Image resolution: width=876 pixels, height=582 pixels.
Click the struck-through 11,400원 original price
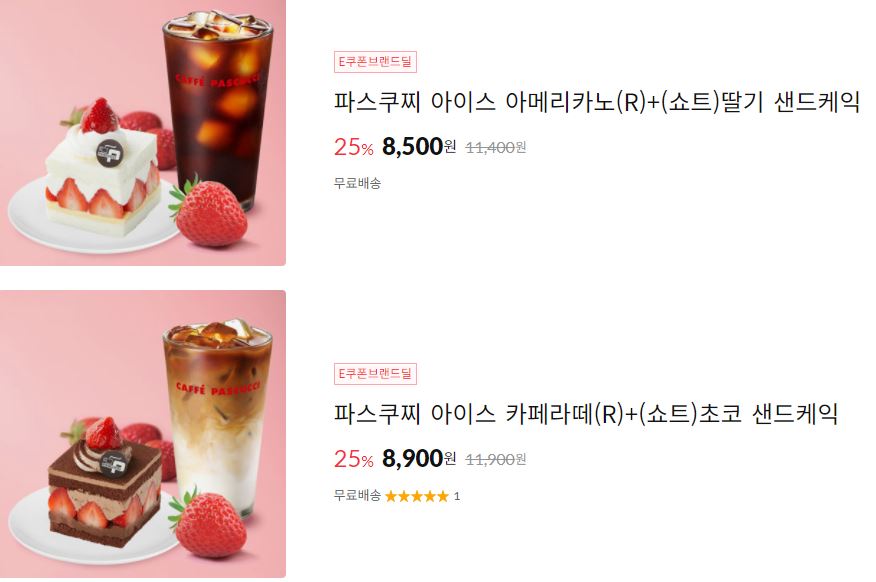coord(496,147)
